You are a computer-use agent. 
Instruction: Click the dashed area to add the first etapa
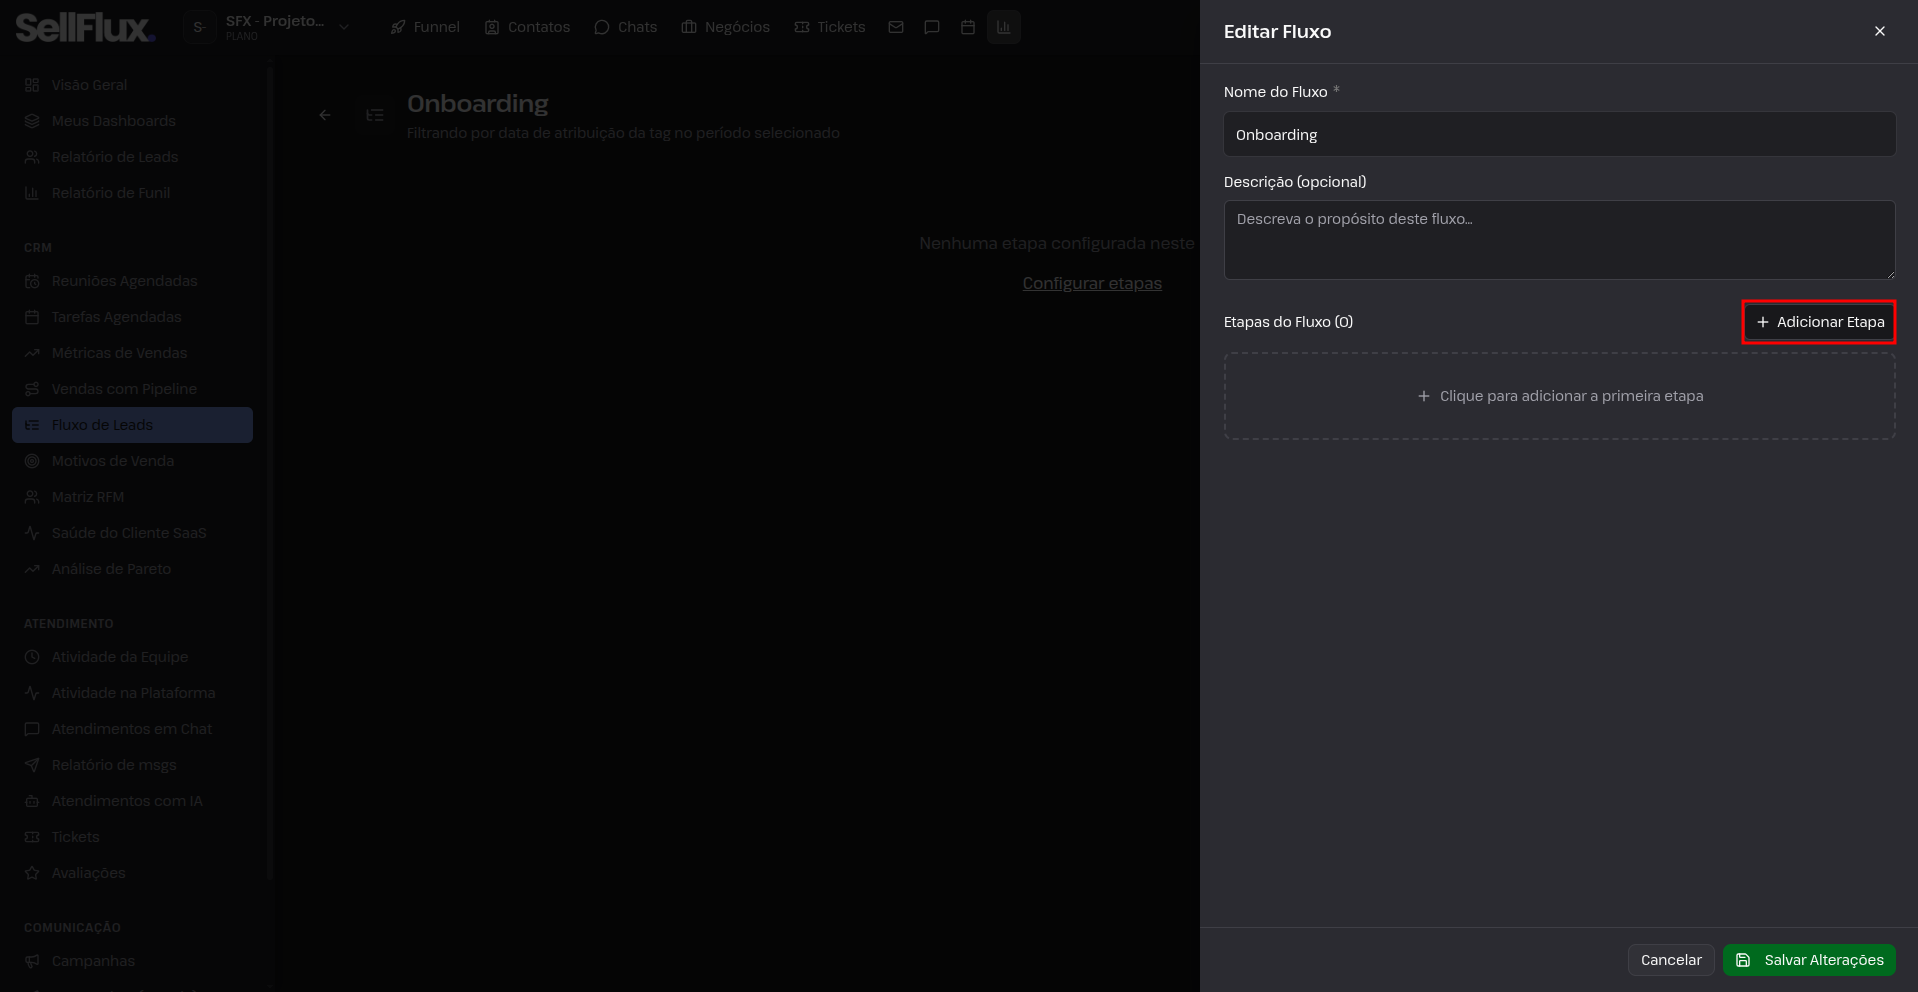click(1559, 396)
